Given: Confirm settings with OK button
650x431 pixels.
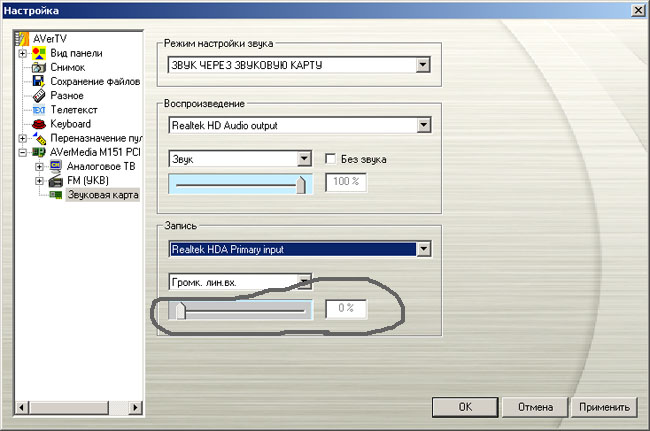Looking at the screenshot, I should (465, 407).
